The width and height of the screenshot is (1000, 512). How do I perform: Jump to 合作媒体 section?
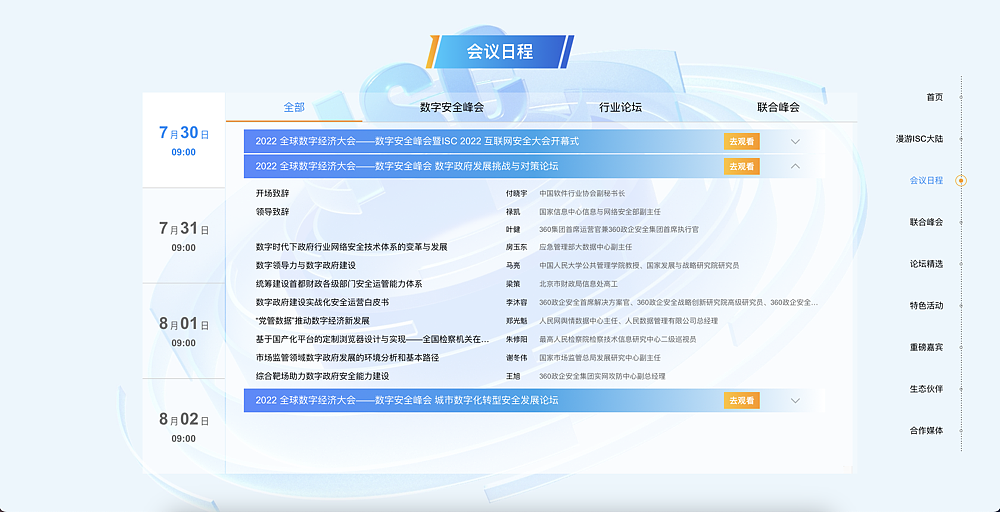926,430
